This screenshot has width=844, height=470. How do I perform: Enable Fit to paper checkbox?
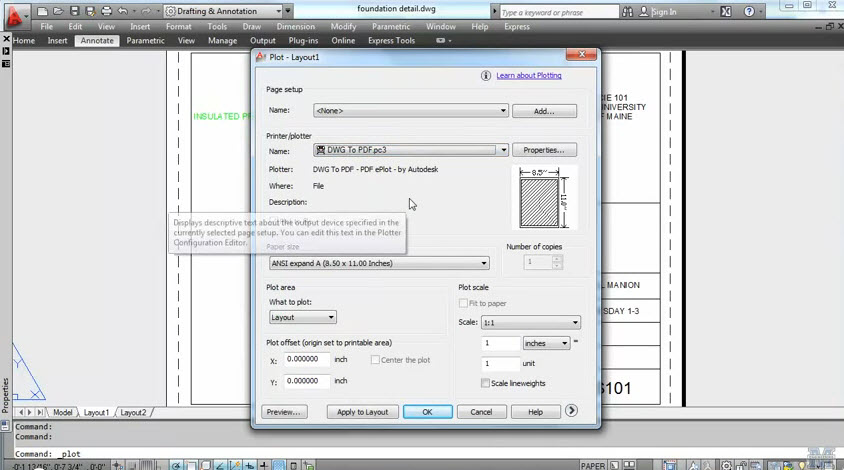coord(463,303)
